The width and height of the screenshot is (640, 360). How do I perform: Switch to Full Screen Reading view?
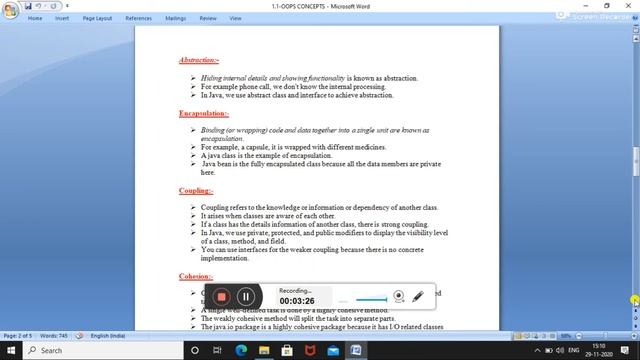tap(527, 336)
